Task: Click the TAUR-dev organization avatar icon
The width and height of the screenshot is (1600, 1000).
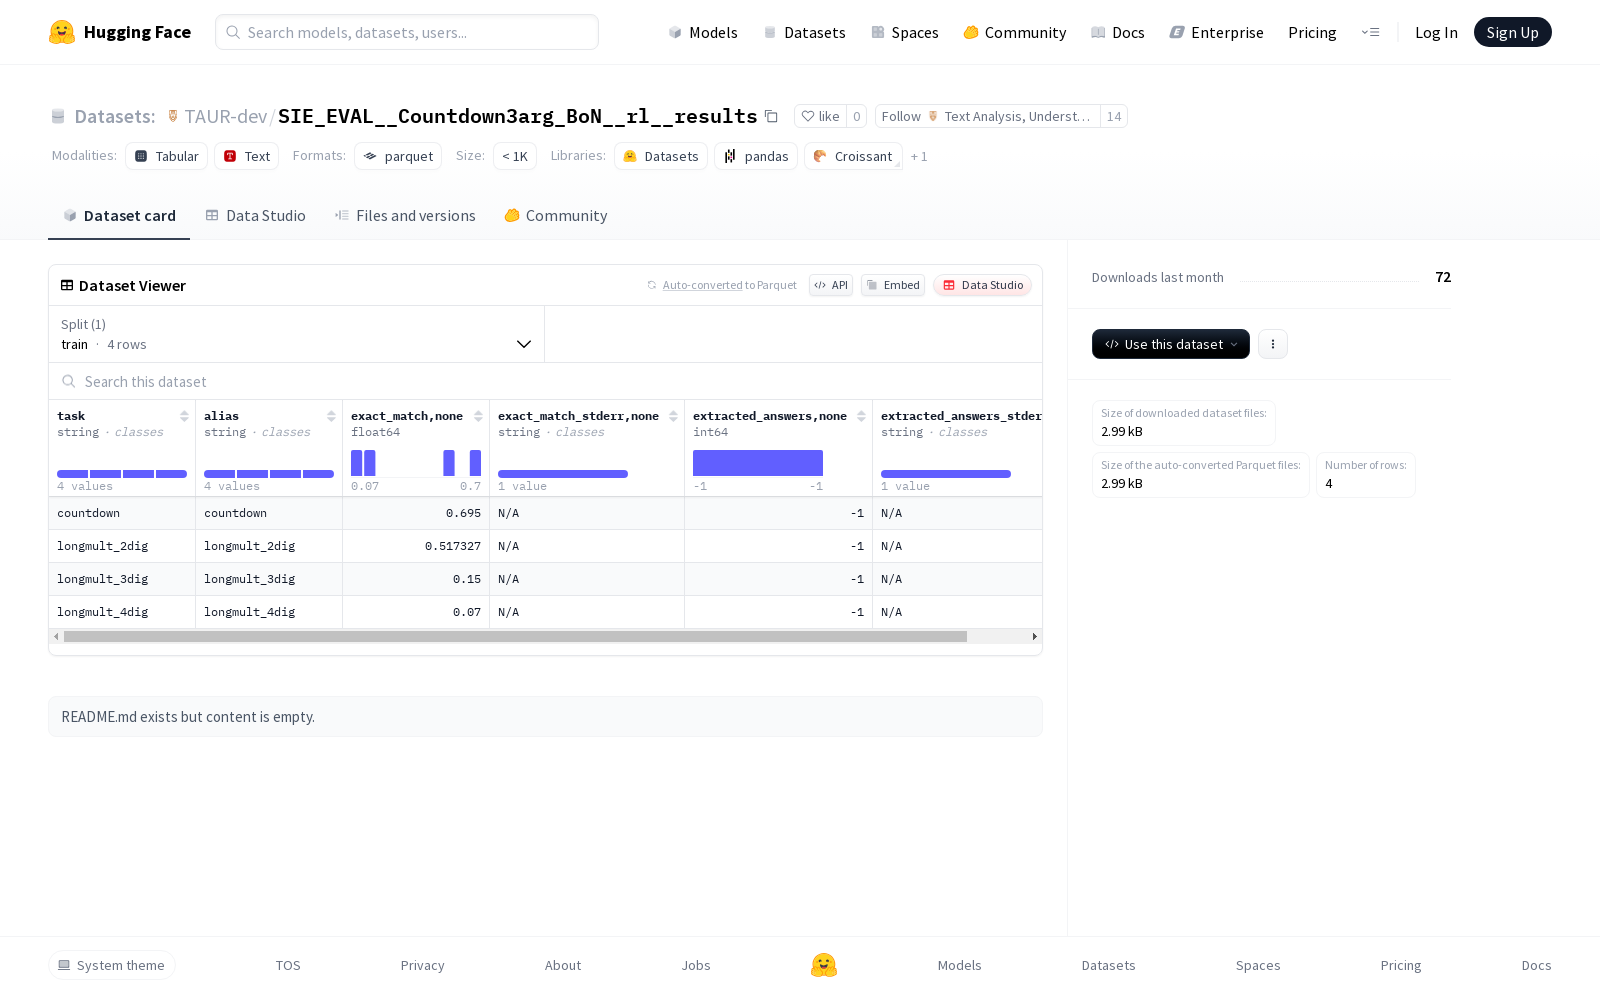Action: coord(173,116)
